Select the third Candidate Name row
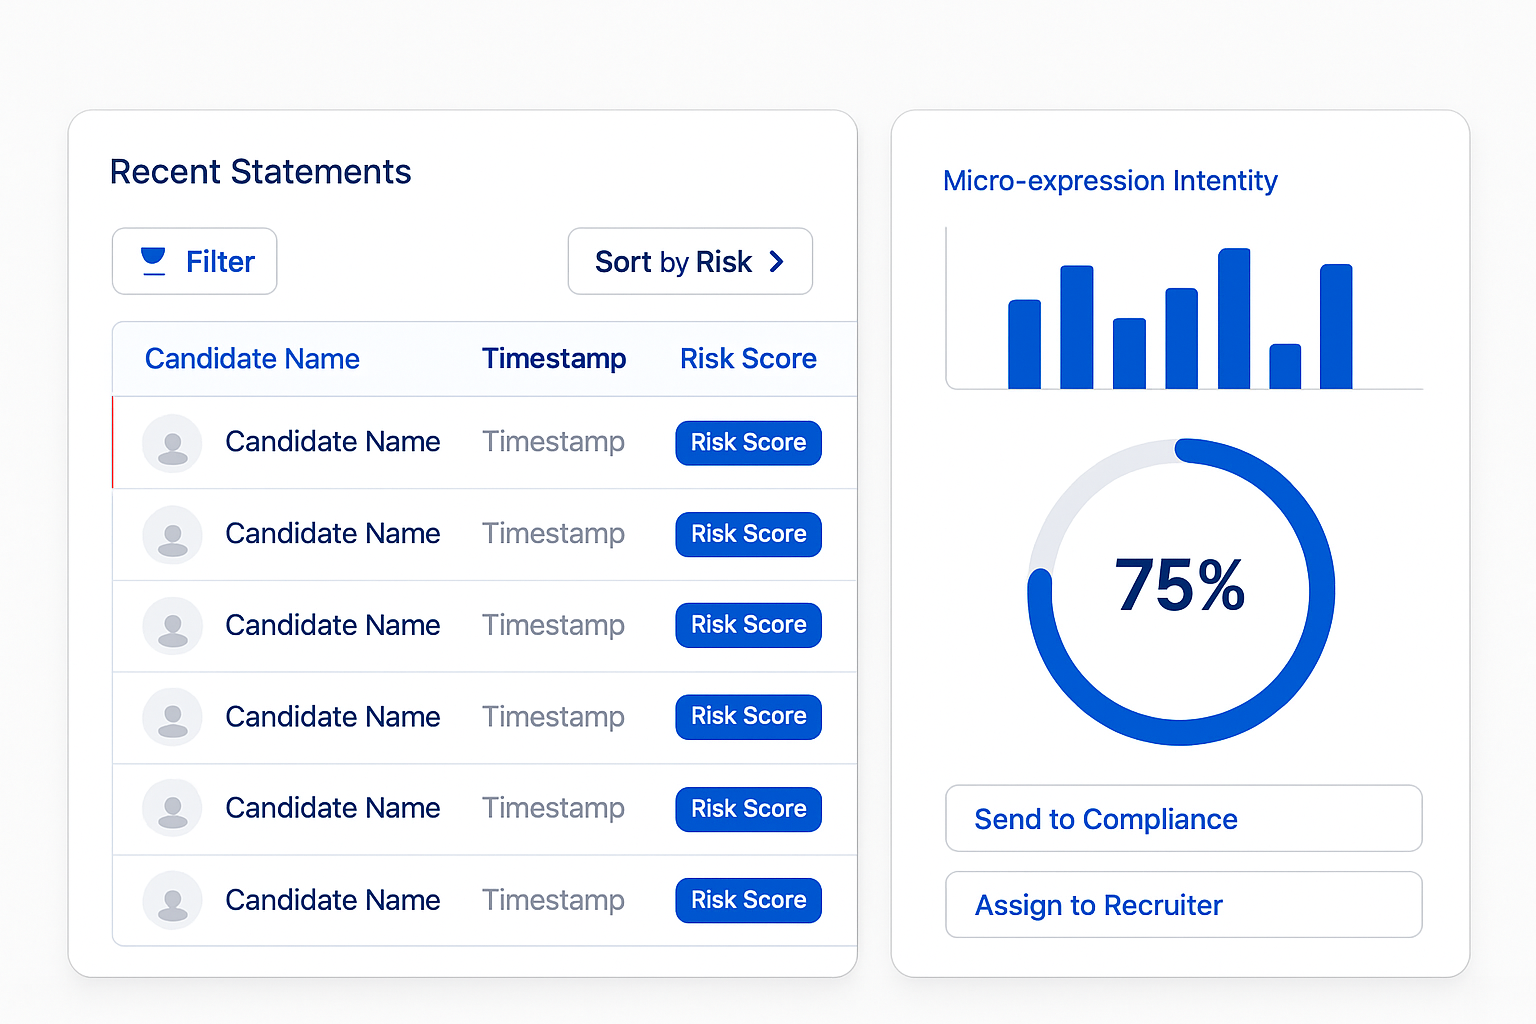This screenshot has height=1024, width=1536. [x=484, y=626]
